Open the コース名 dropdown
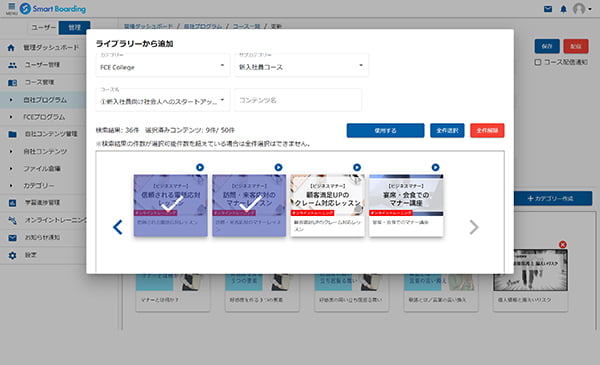Viewport: 600px width, 365px height. pyautogui.click(x=163, y=100)
